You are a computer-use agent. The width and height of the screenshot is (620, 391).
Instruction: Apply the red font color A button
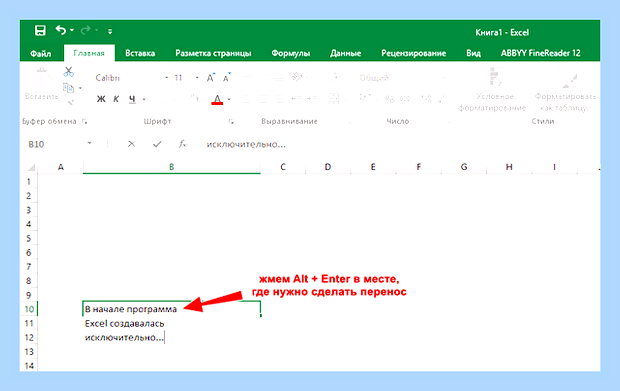tap(217, 99)
